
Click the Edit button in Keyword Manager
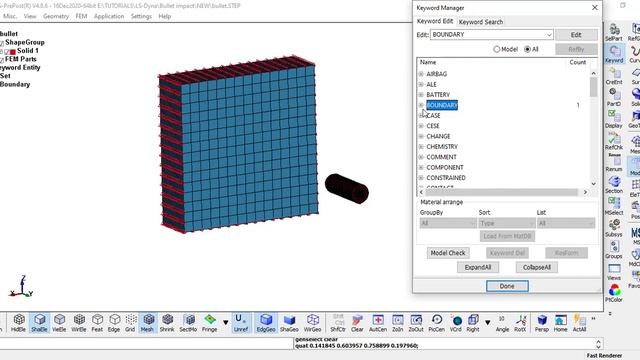click(576, 35)
